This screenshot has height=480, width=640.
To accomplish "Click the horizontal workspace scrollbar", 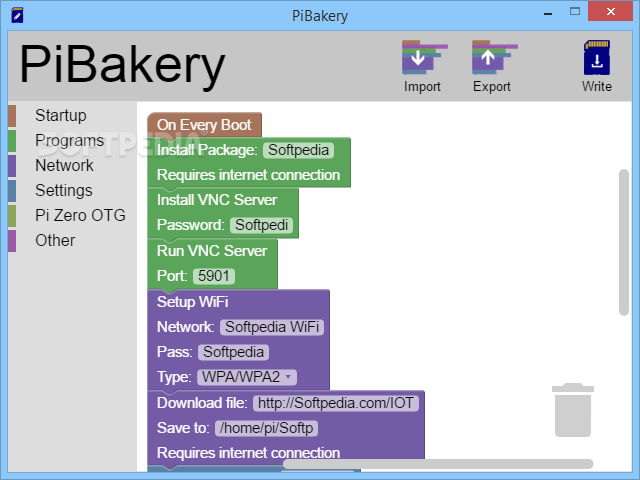I will (x=438, y=464).
